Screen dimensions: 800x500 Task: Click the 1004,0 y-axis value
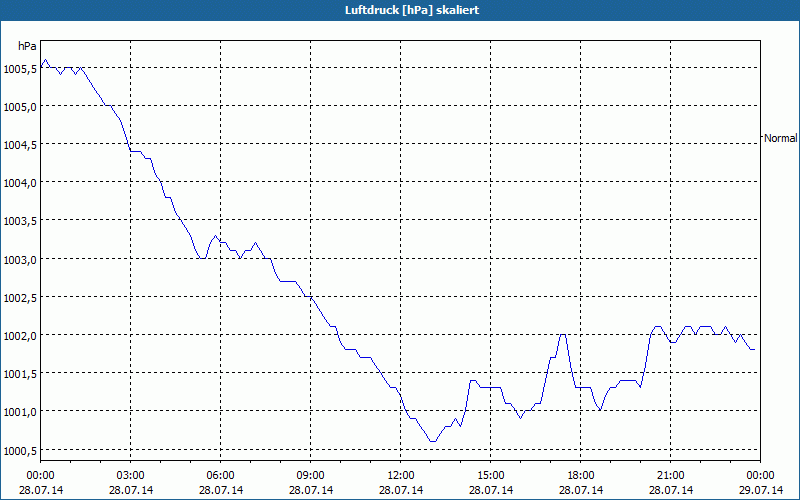click(20, 184)
